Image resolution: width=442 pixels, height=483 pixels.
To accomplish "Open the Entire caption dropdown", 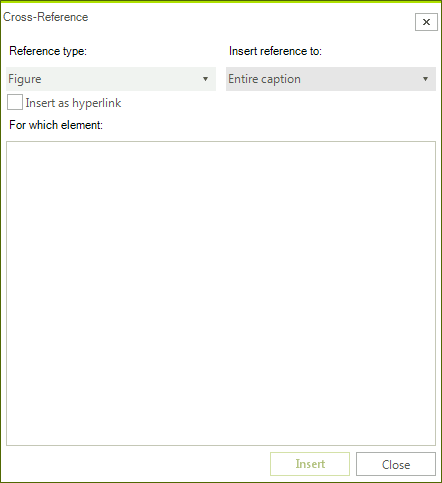I will (x=331, y=79).
